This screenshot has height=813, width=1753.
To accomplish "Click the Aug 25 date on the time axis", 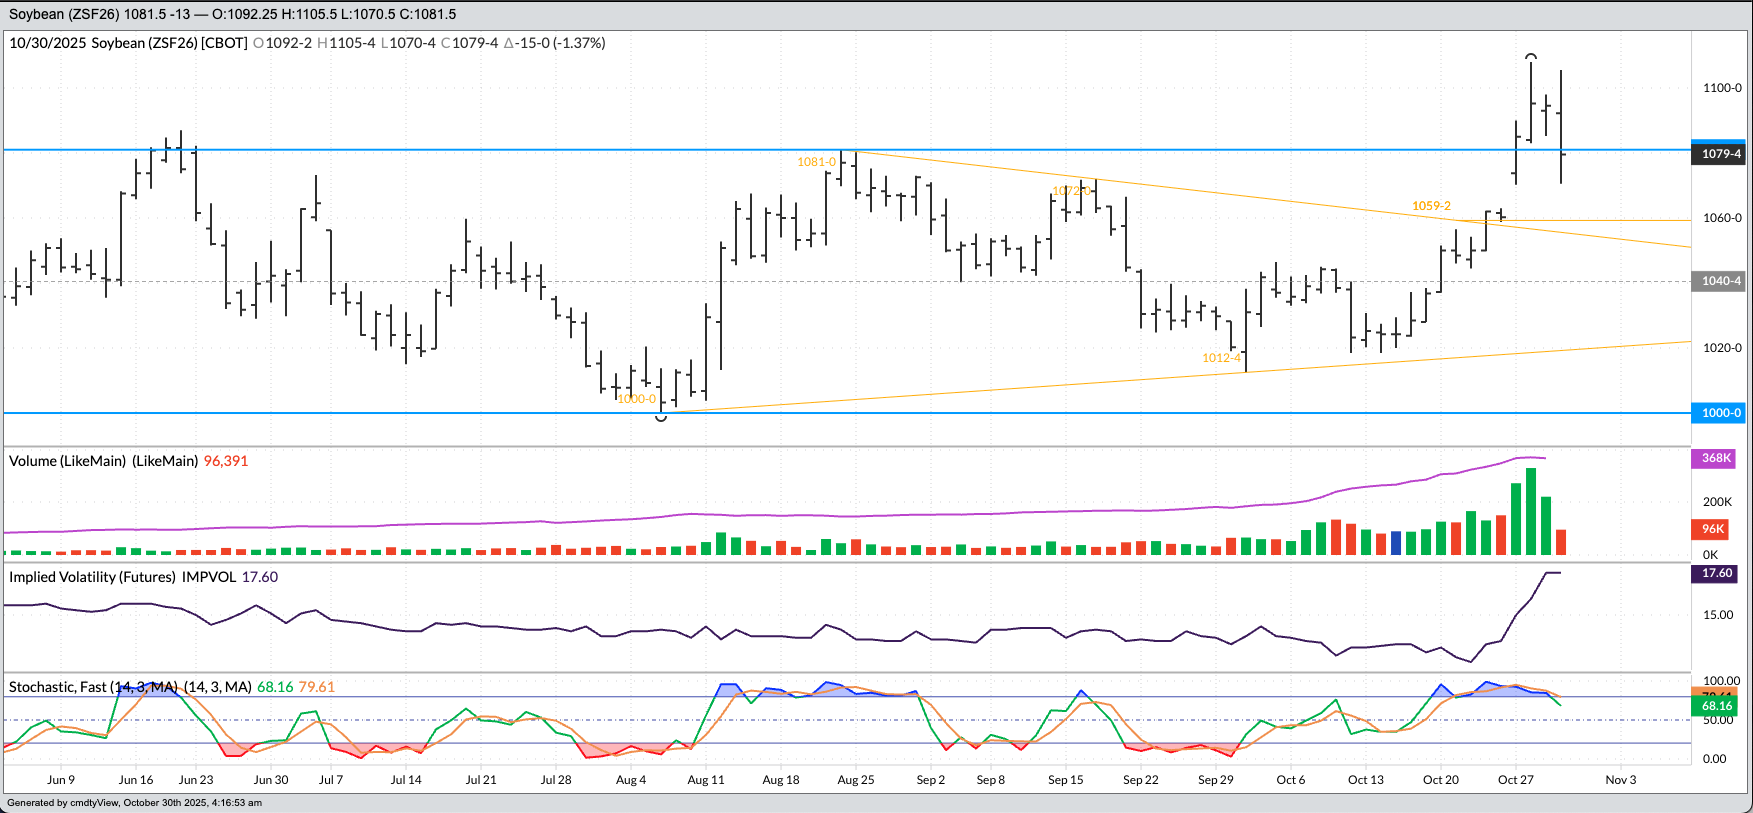I will pos(856,780).
